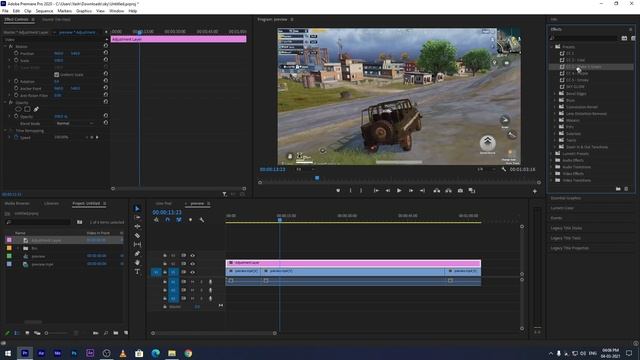The height and width of the screenshot is (360, 640).
Task: Select the Pen tool in tools panel
Action: click(x=137, y=253)
